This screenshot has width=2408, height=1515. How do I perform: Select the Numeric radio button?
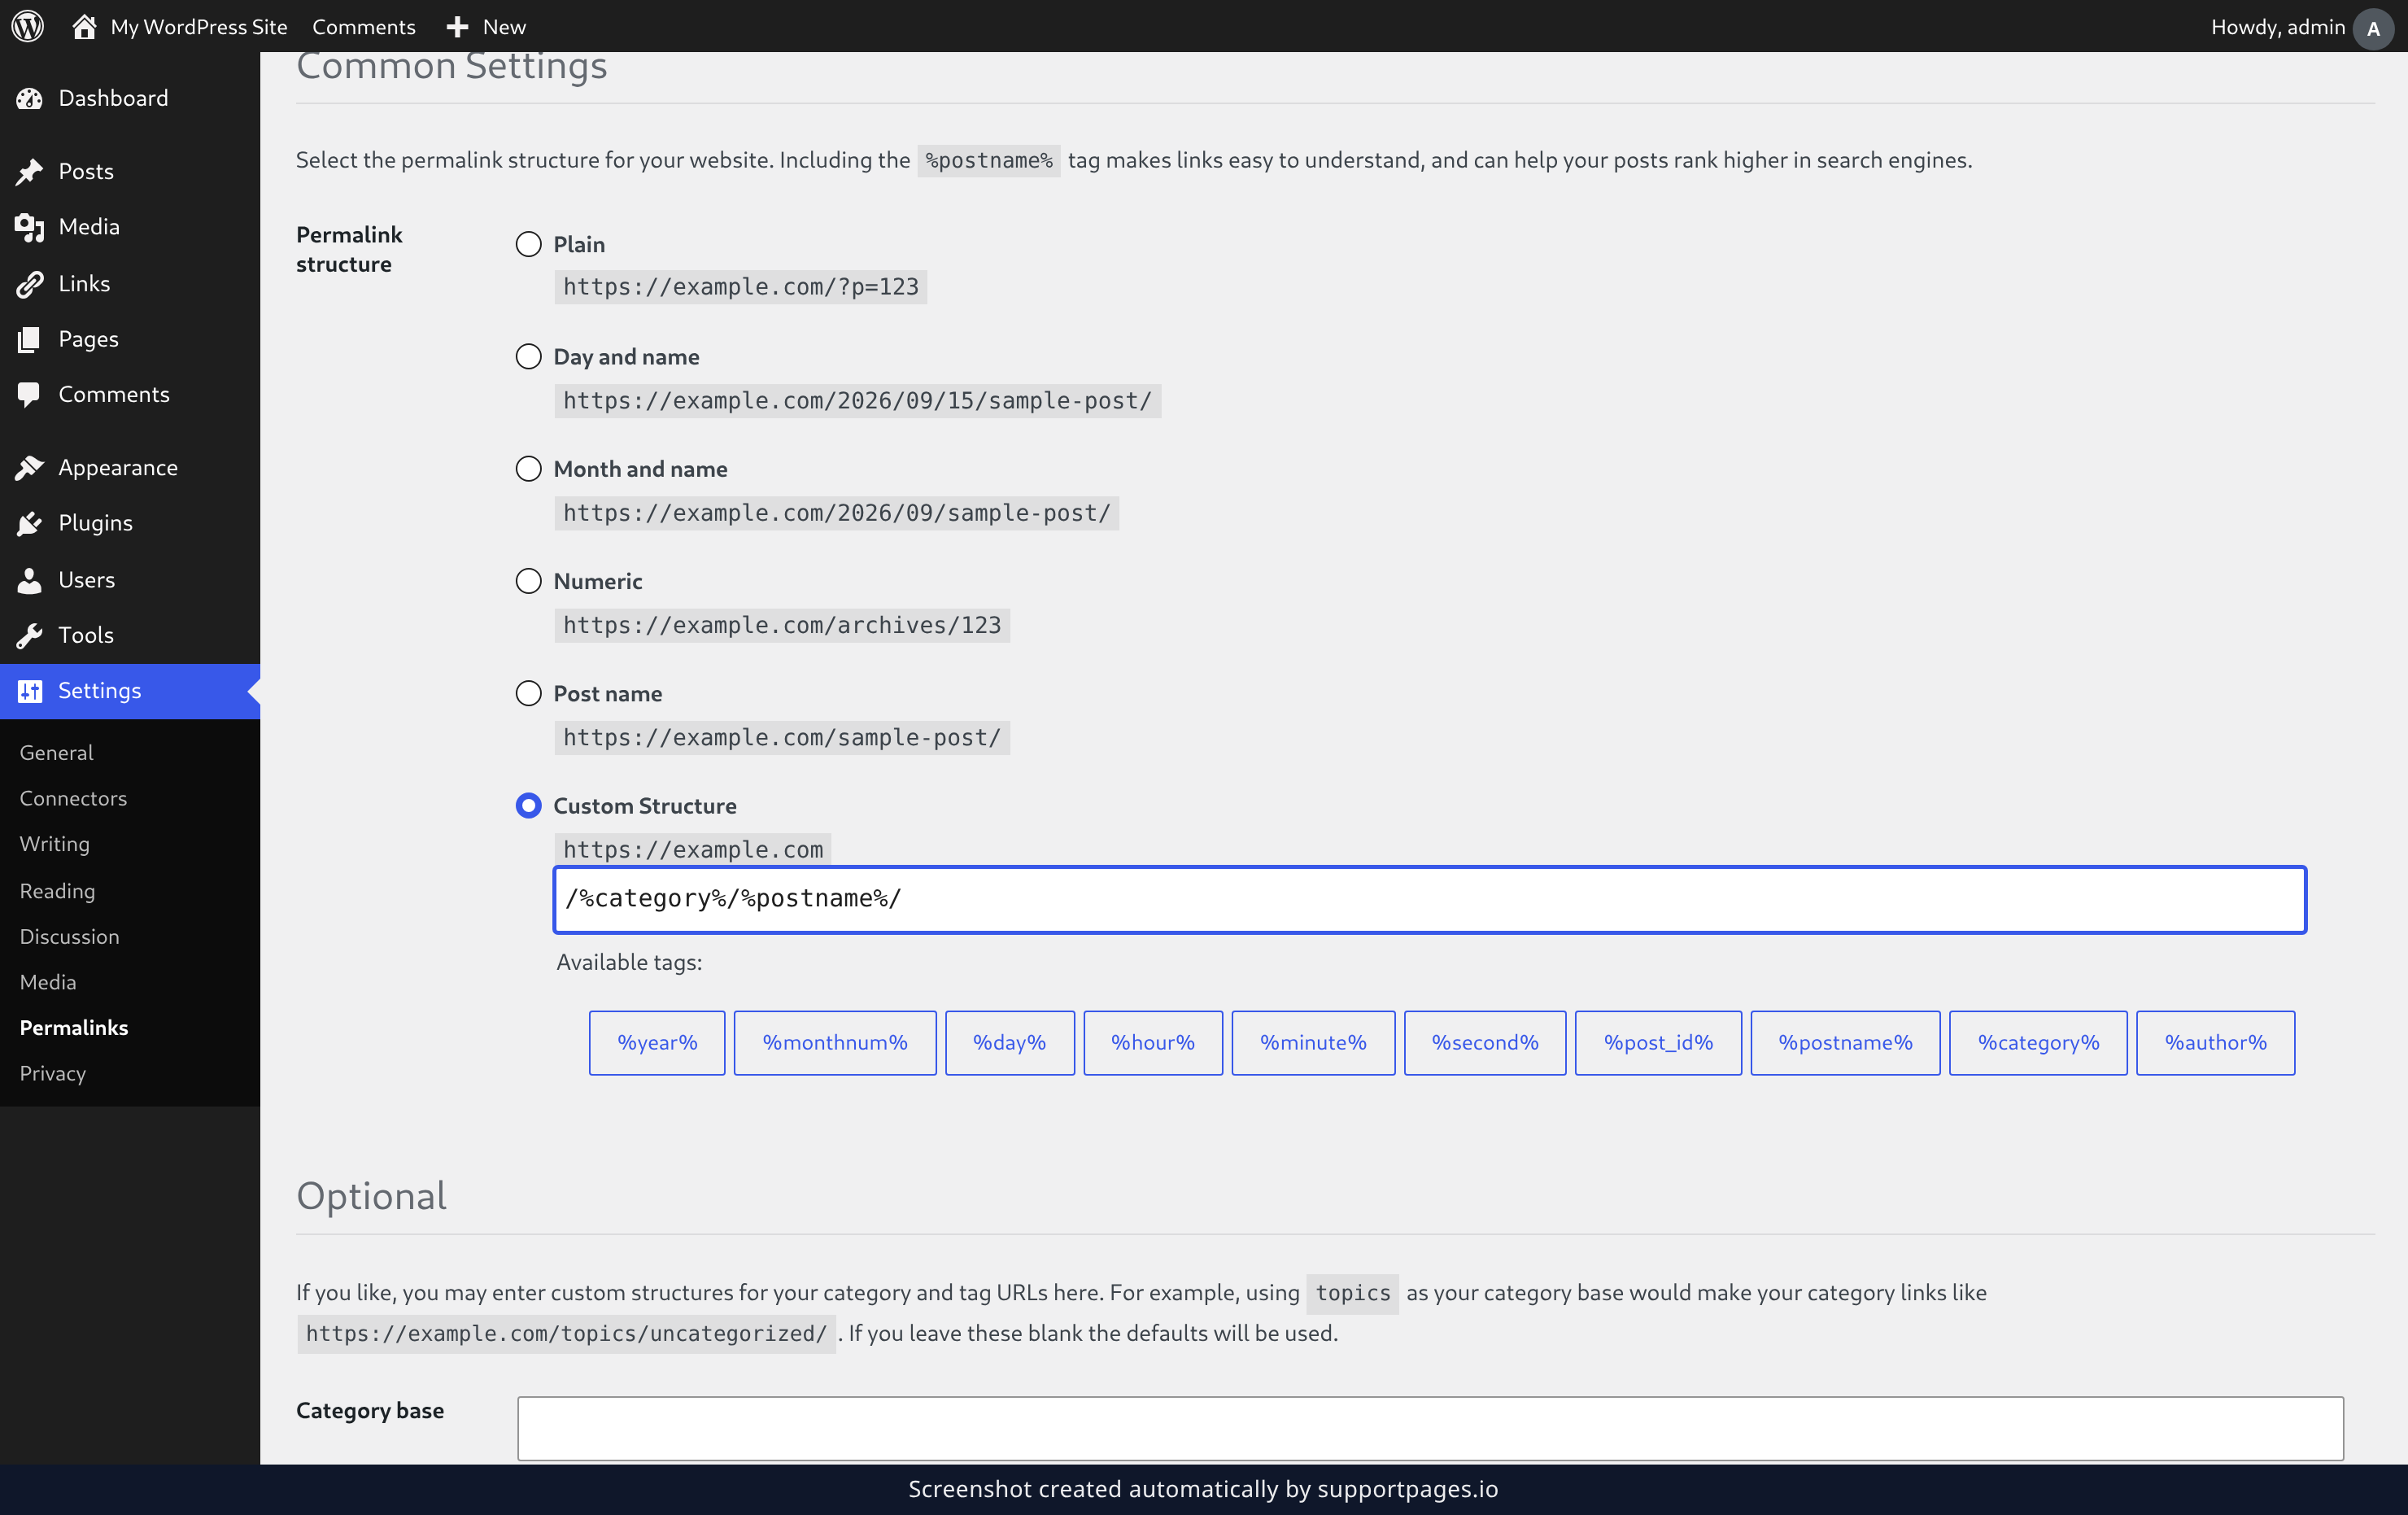tap(528, 581)
